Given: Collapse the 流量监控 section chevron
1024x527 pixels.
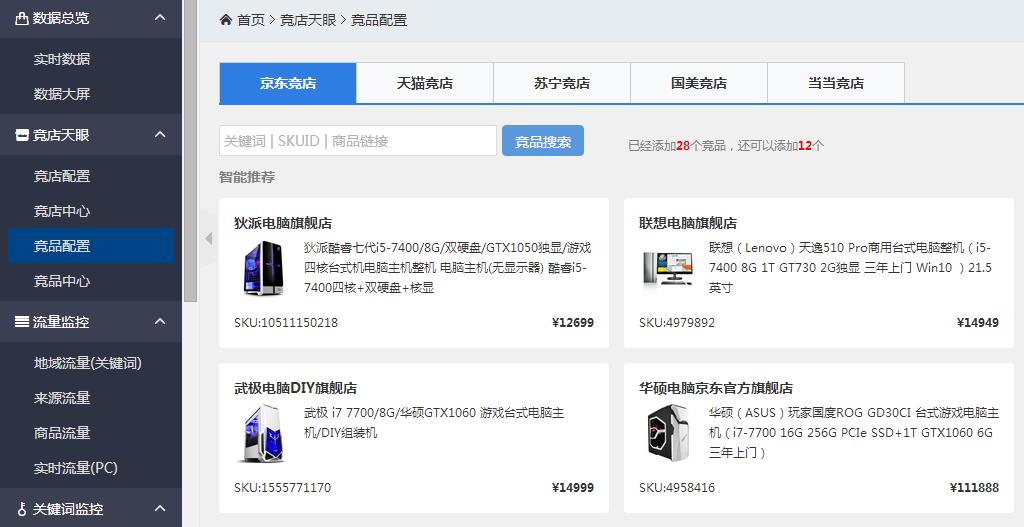Looking at the screenshot, I should [x=160, y=321].
